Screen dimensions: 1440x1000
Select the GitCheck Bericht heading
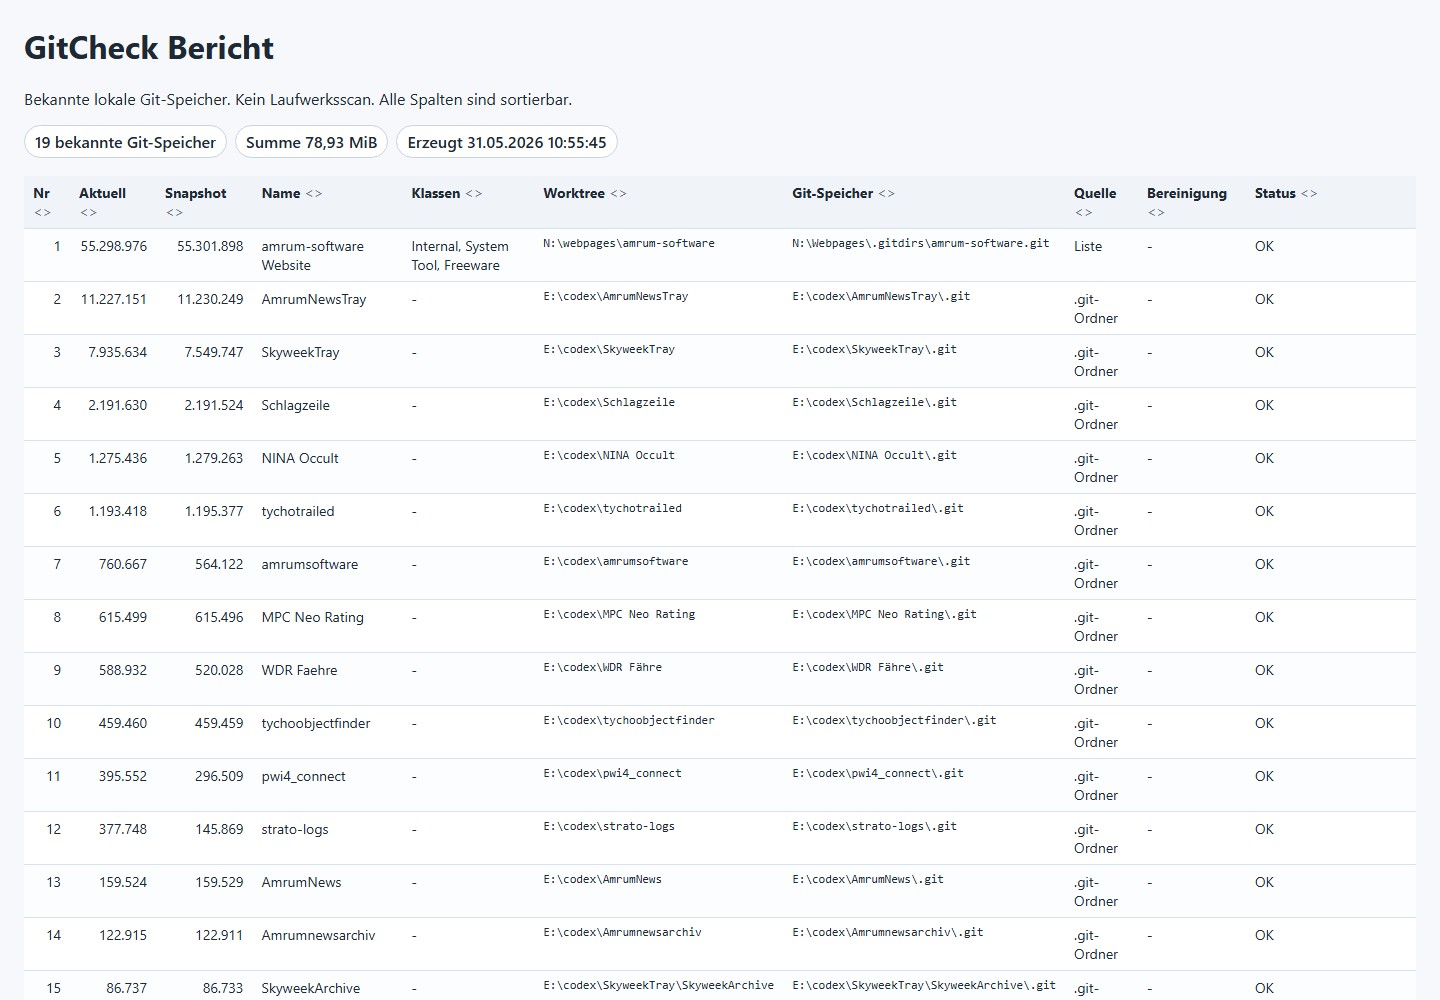(149, 48)
